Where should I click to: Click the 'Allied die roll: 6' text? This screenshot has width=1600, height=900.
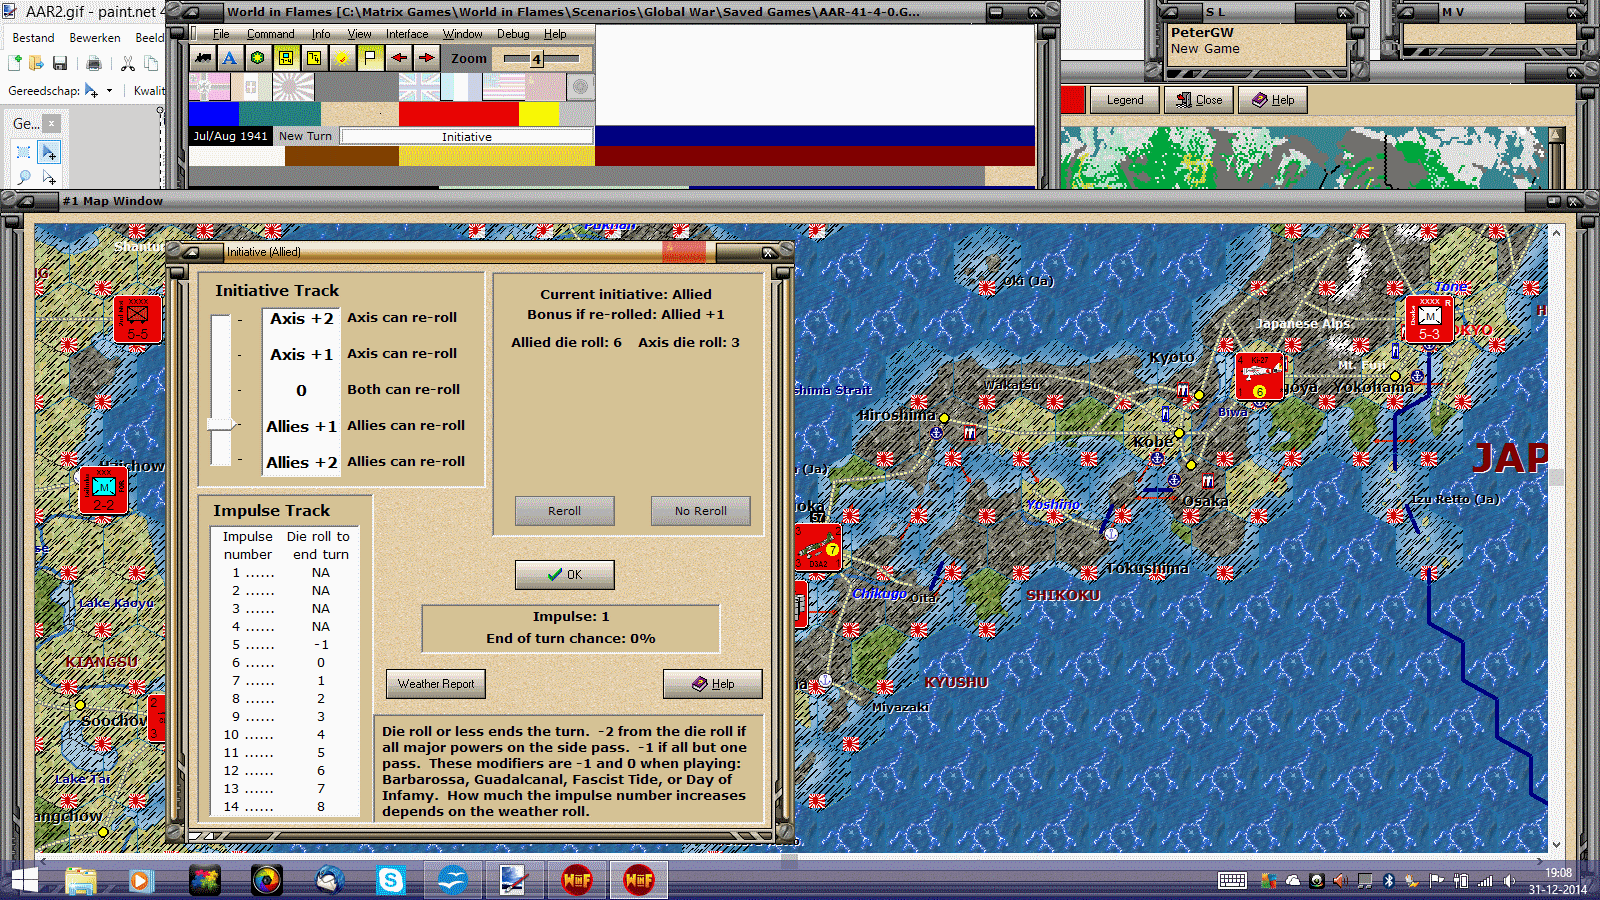point(566,342)
